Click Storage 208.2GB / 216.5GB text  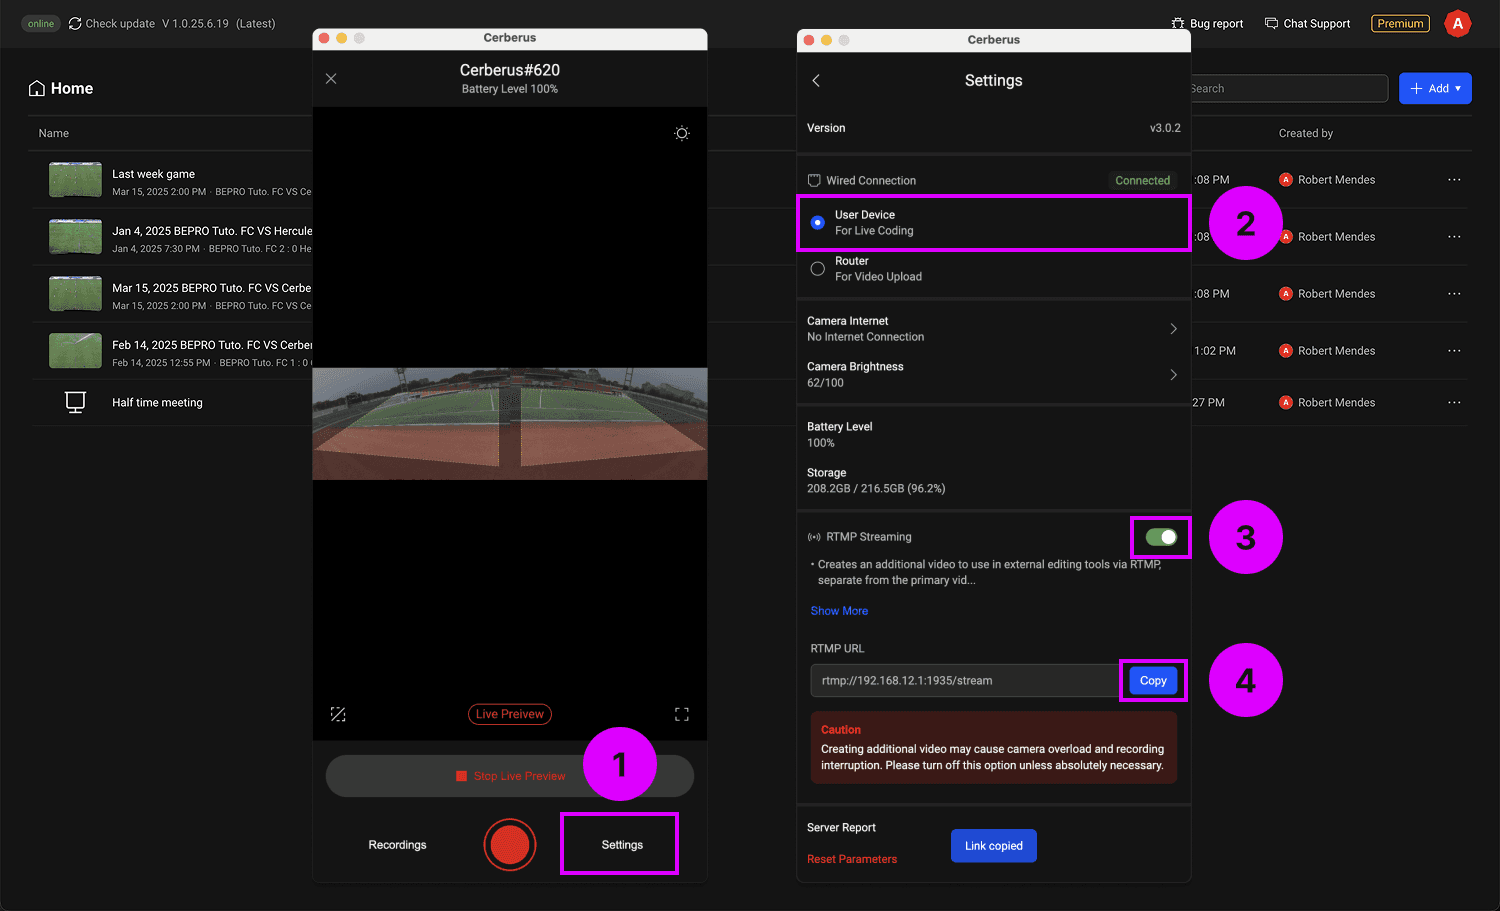pos(876,489)
